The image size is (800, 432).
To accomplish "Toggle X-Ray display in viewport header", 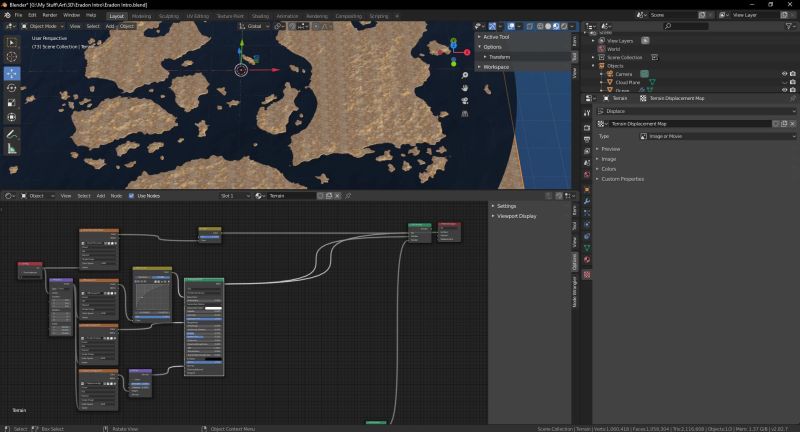I will coord(530,26).
